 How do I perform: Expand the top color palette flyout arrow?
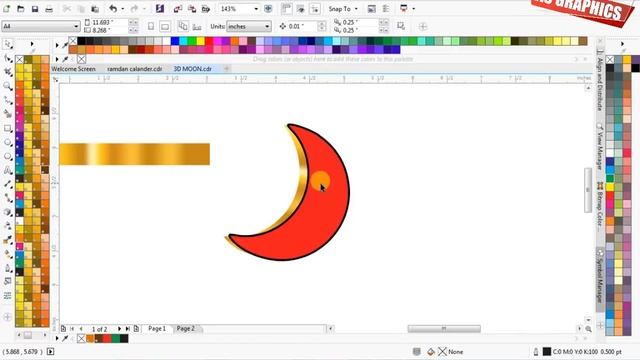coord(57,45)
